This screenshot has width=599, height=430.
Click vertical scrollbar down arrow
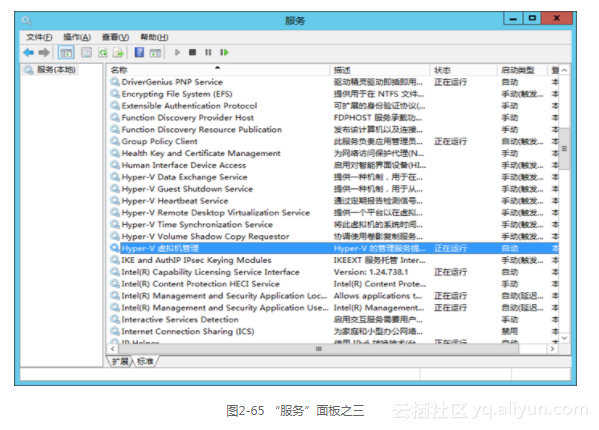(564, 338)
